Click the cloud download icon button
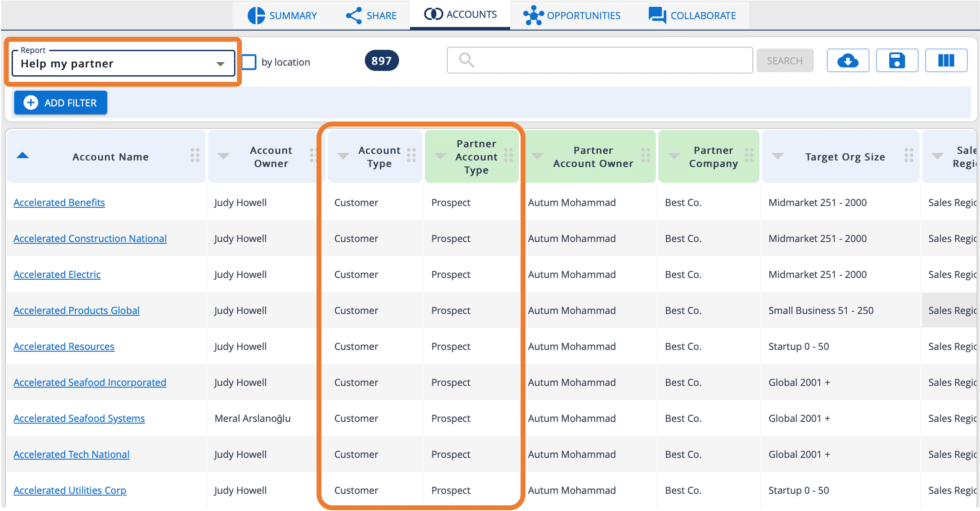 [x=847, y=61]
